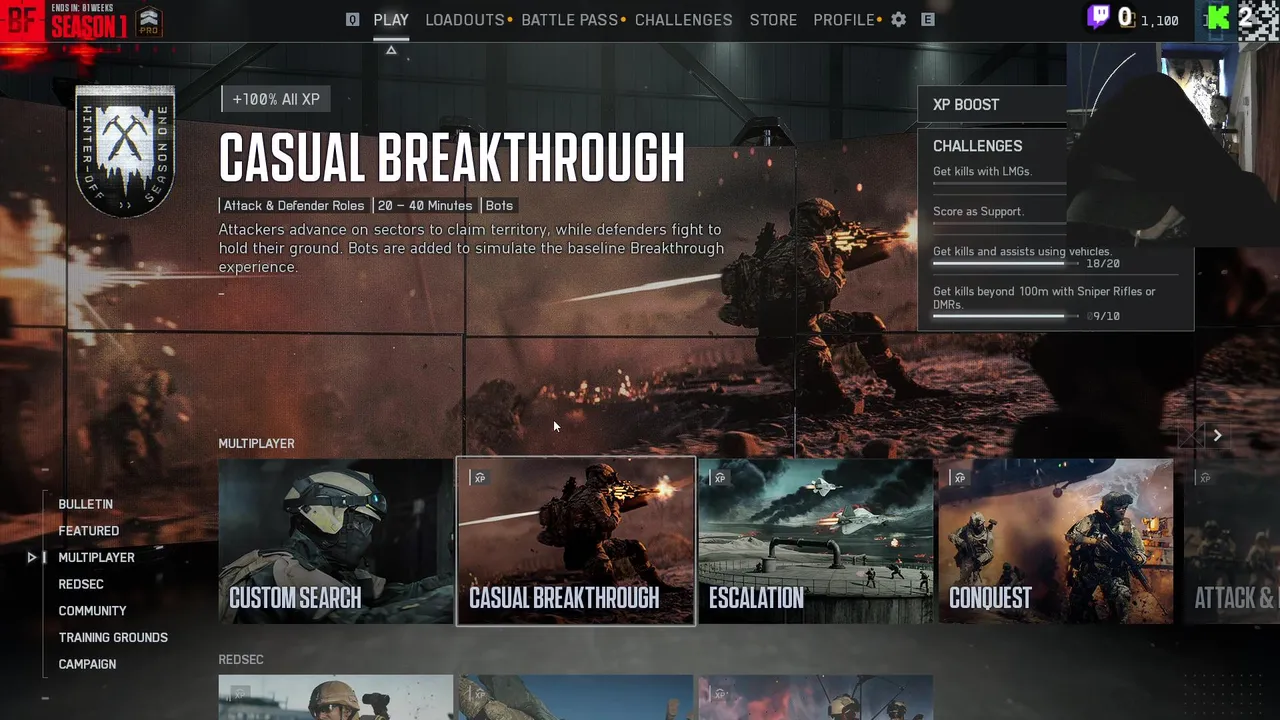Select the Casual Breakthrough mode card
Screen dimensions: 1280x720
pyautogui.click(x=576, y=541)
